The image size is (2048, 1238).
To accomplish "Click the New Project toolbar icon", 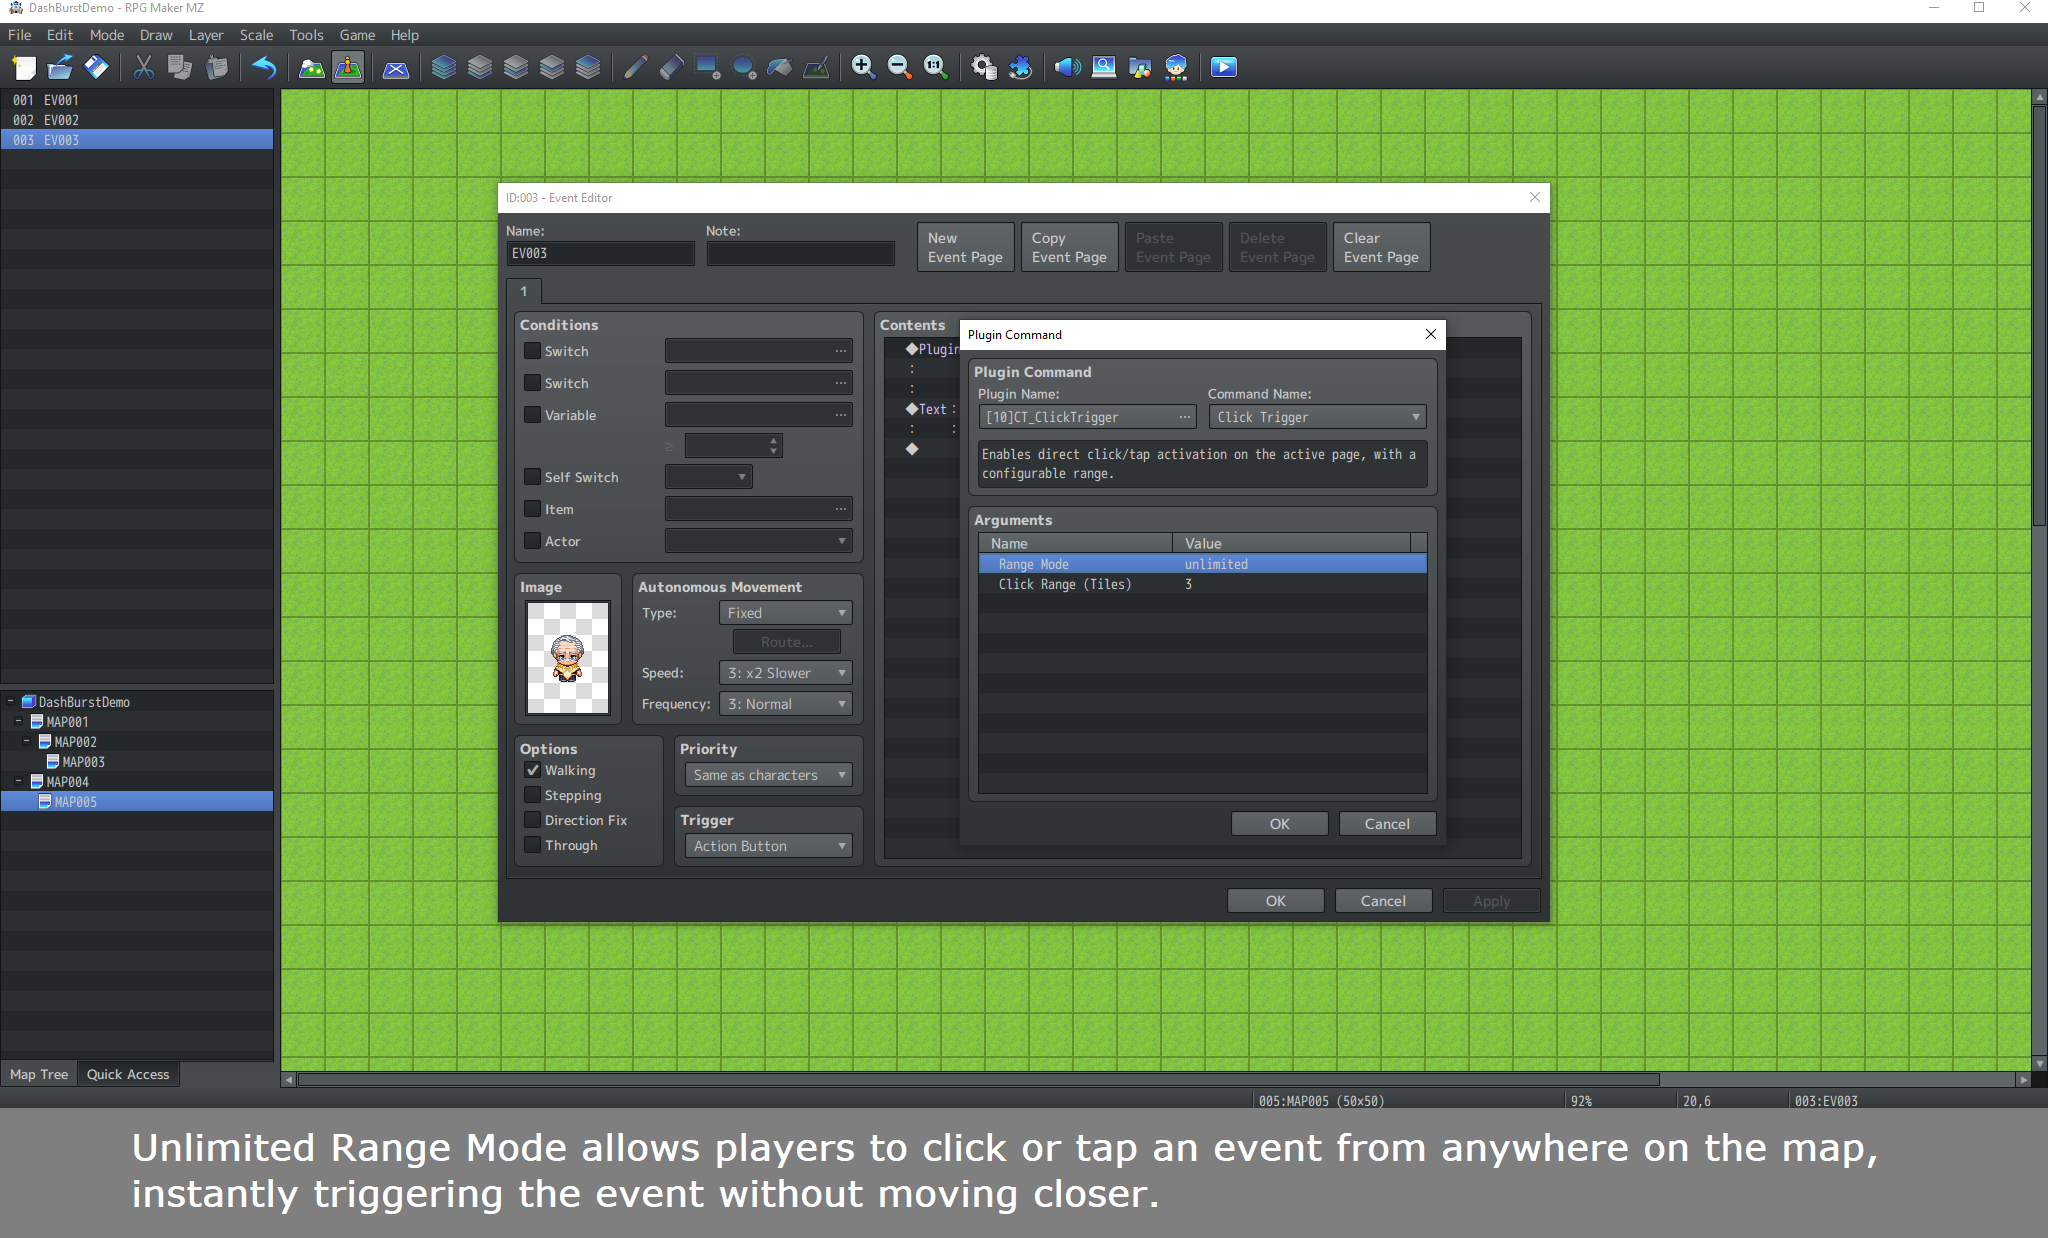I will point(24,67).
